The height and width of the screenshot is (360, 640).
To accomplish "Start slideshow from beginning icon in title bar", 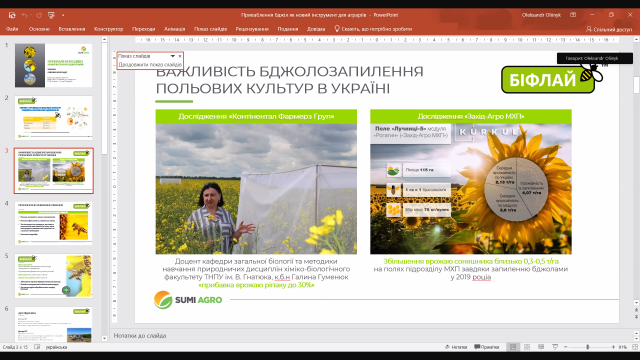I will [51, 15].
